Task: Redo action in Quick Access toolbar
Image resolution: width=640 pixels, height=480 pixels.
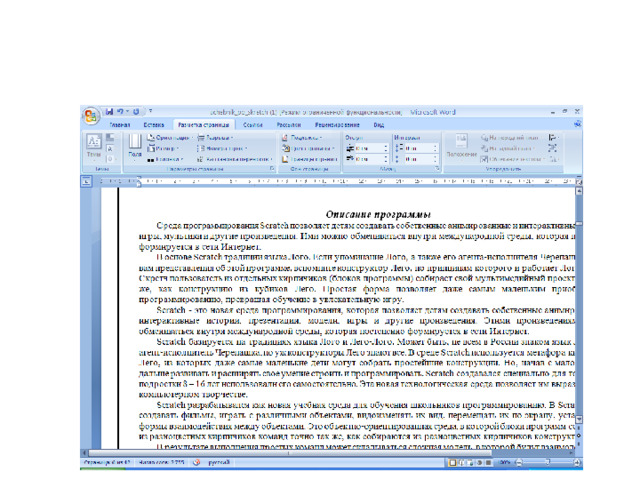Action: (x=136, y=111)
